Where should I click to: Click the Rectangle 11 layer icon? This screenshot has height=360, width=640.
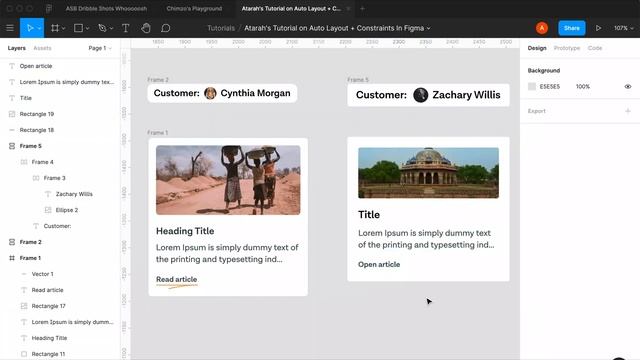coord(24,354)
